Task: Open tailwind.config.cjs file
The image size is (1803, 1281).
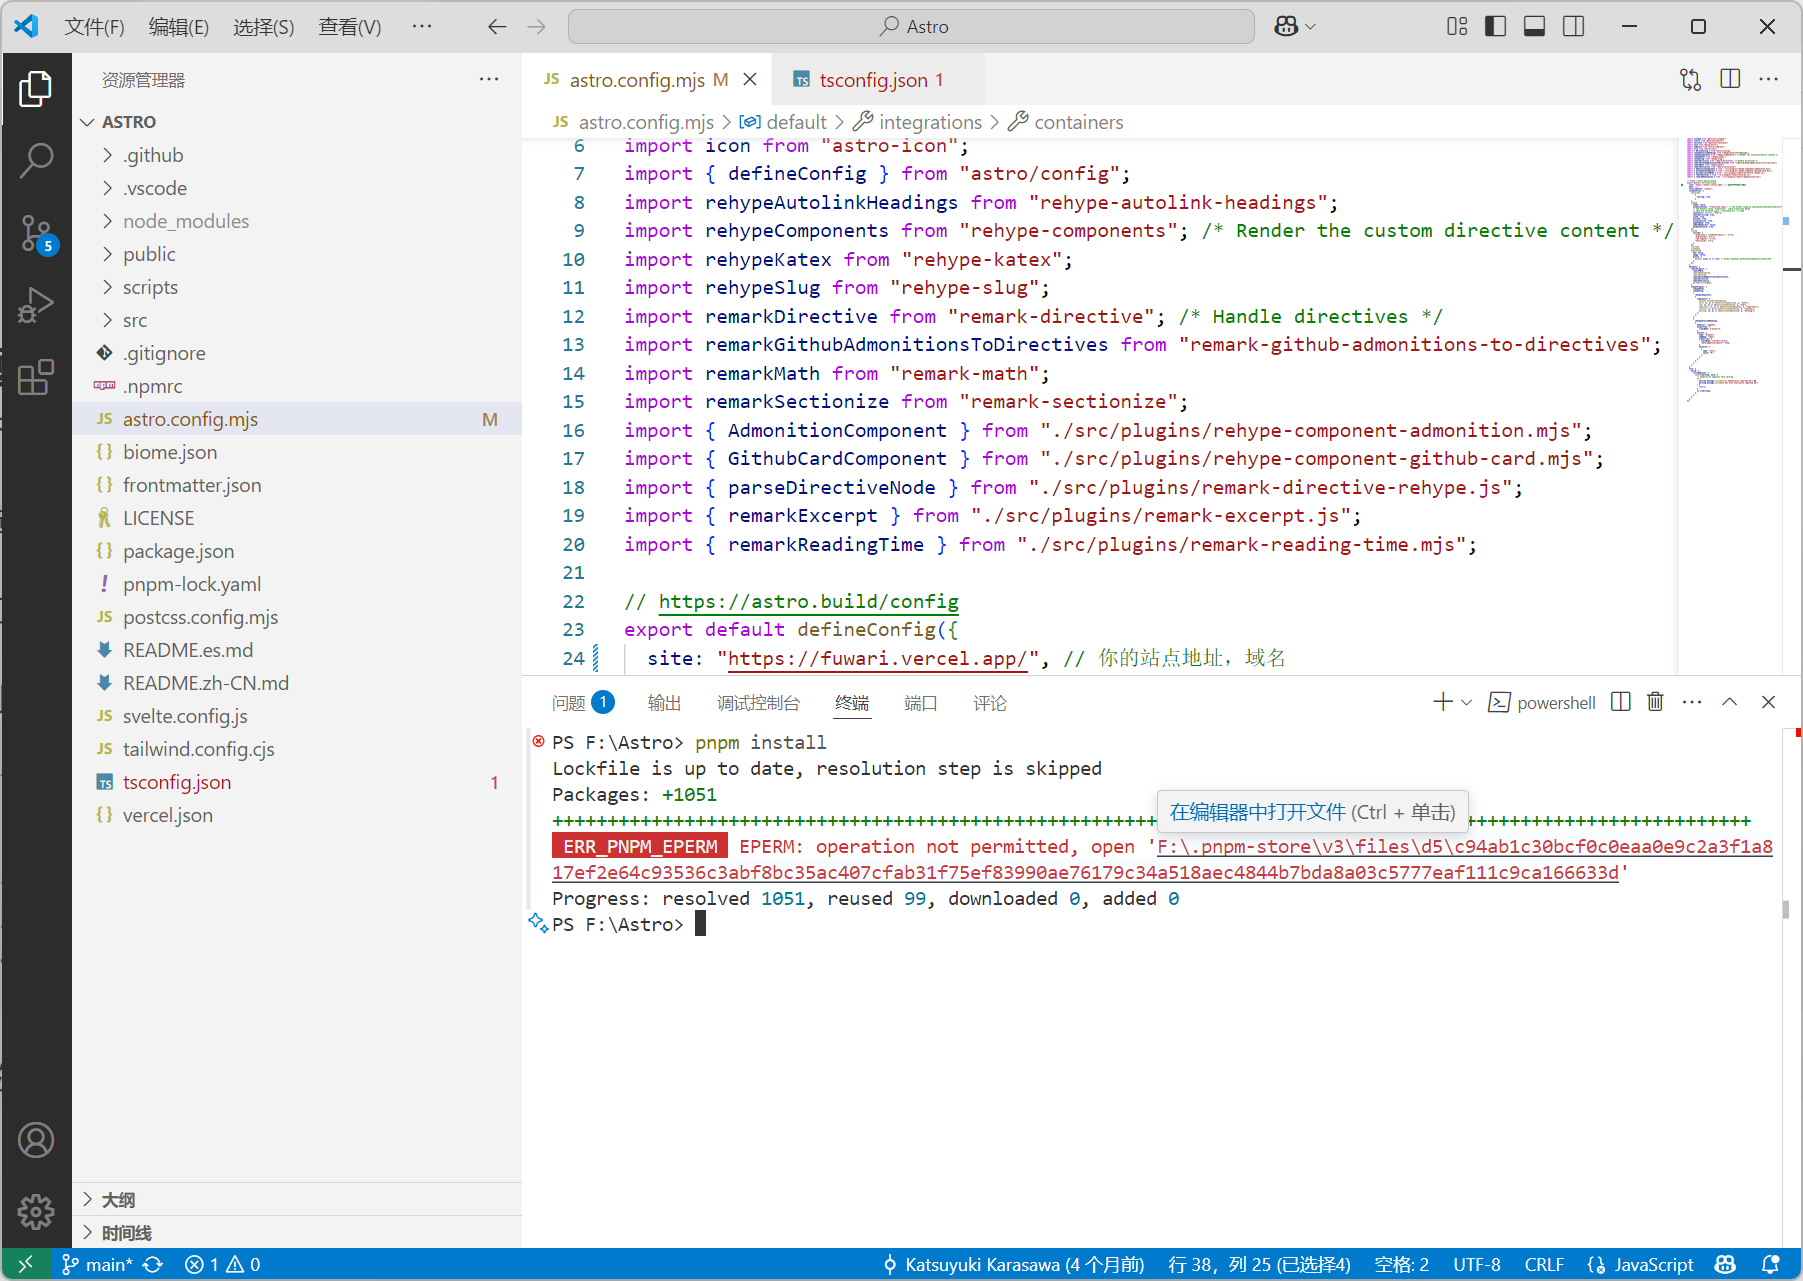Action: [297, 749]
